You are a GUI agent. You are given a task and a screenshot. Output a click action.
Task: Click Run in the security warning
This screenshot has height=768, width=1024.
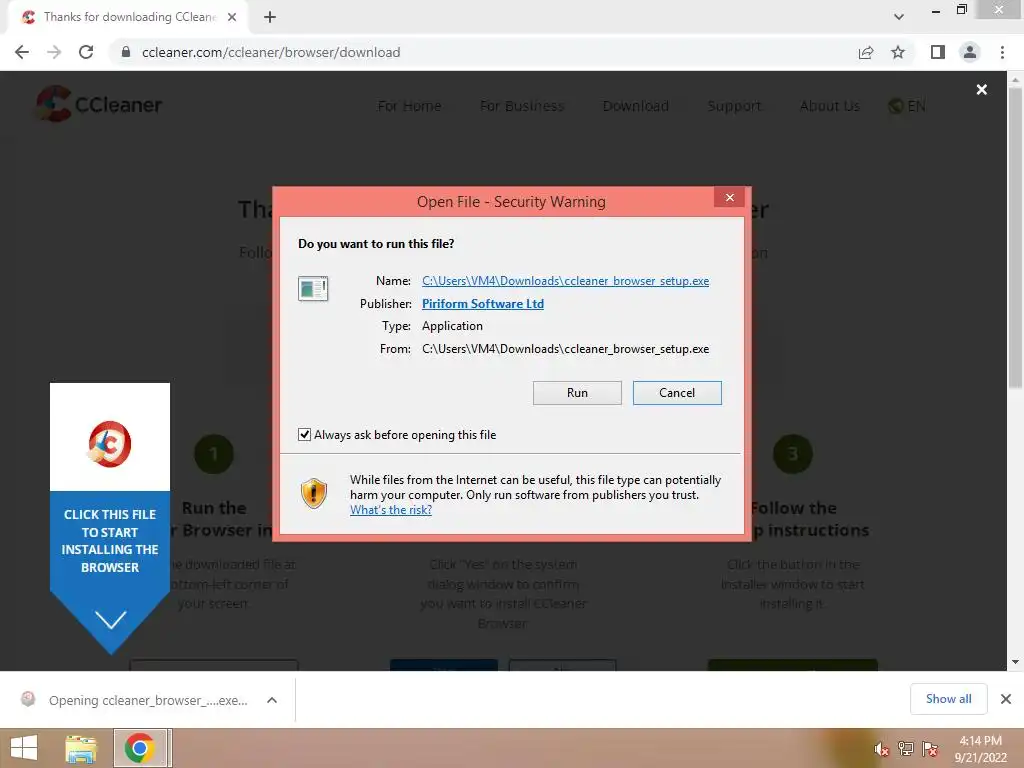[x=577, y=393]
